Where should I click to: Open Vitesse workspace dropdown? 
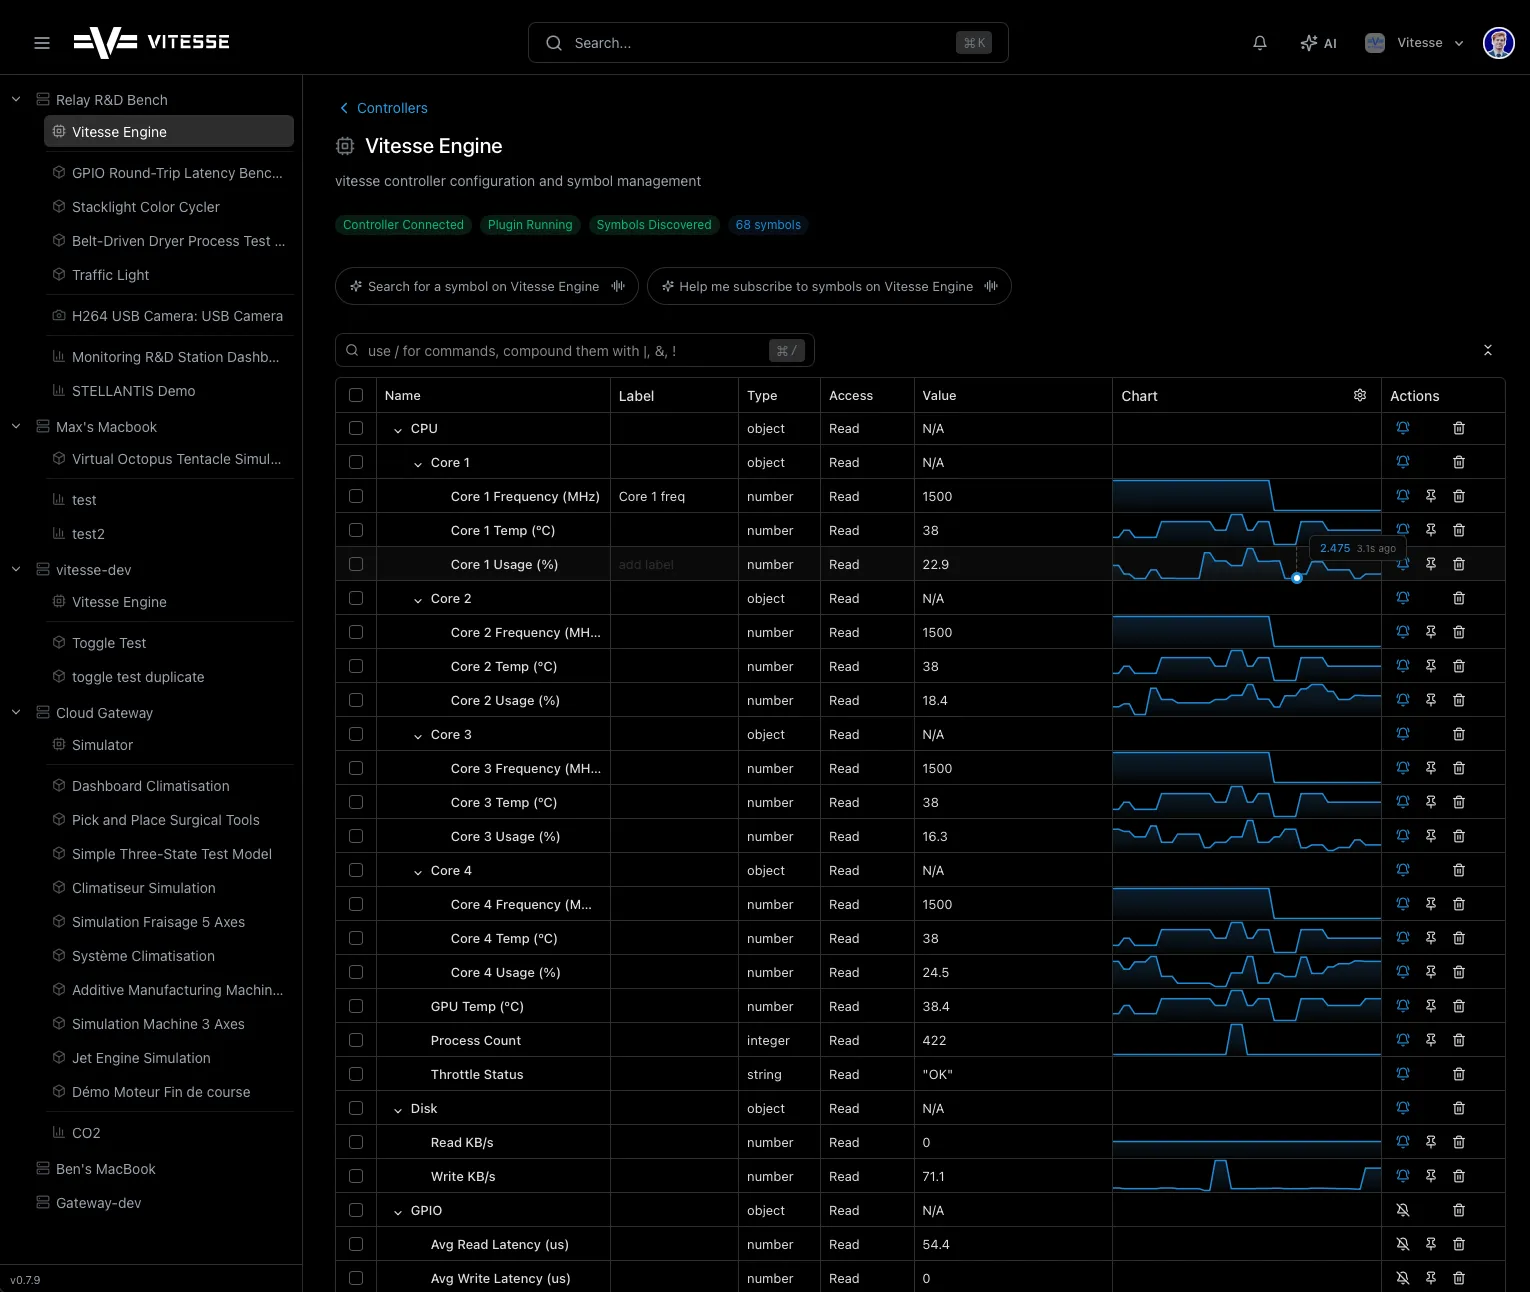tap(1415, 43)
